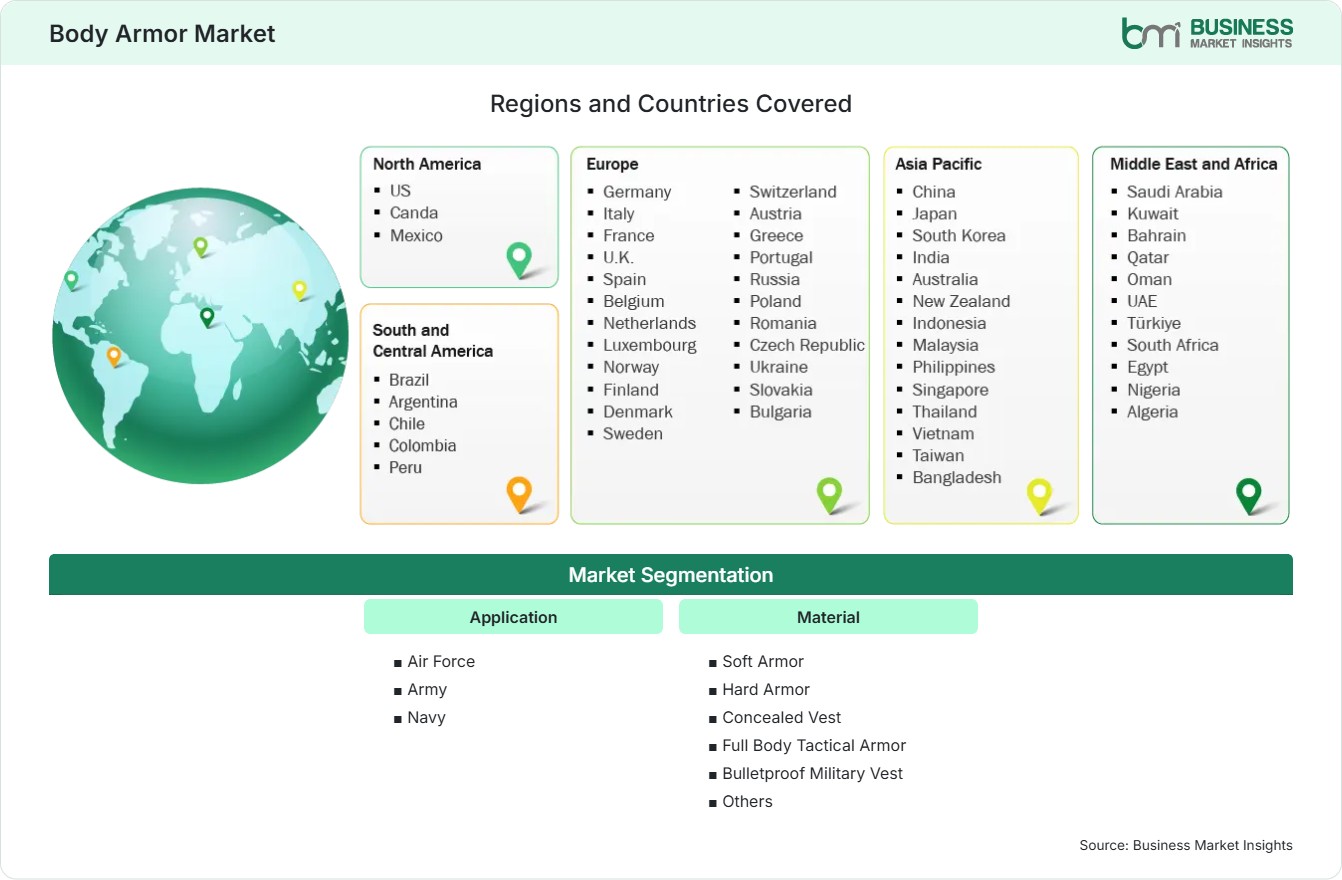Viewport: 1342px width, 880px height.
Task: Click 'Colombia' in the list
Action: (422, 445)
